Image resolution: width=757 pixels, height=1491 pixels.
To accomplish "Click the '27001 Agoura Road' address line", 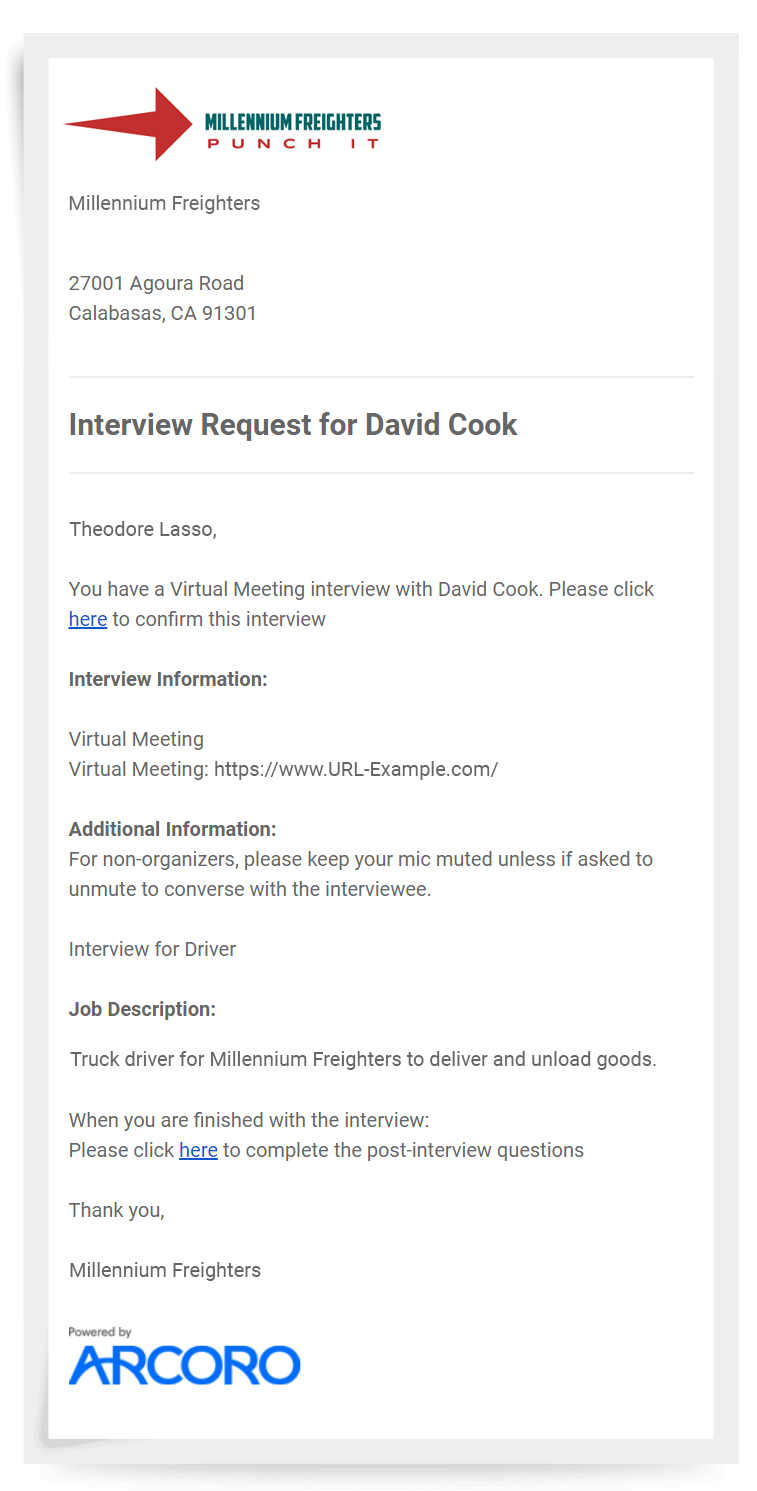I will click(x=156, y=283).
